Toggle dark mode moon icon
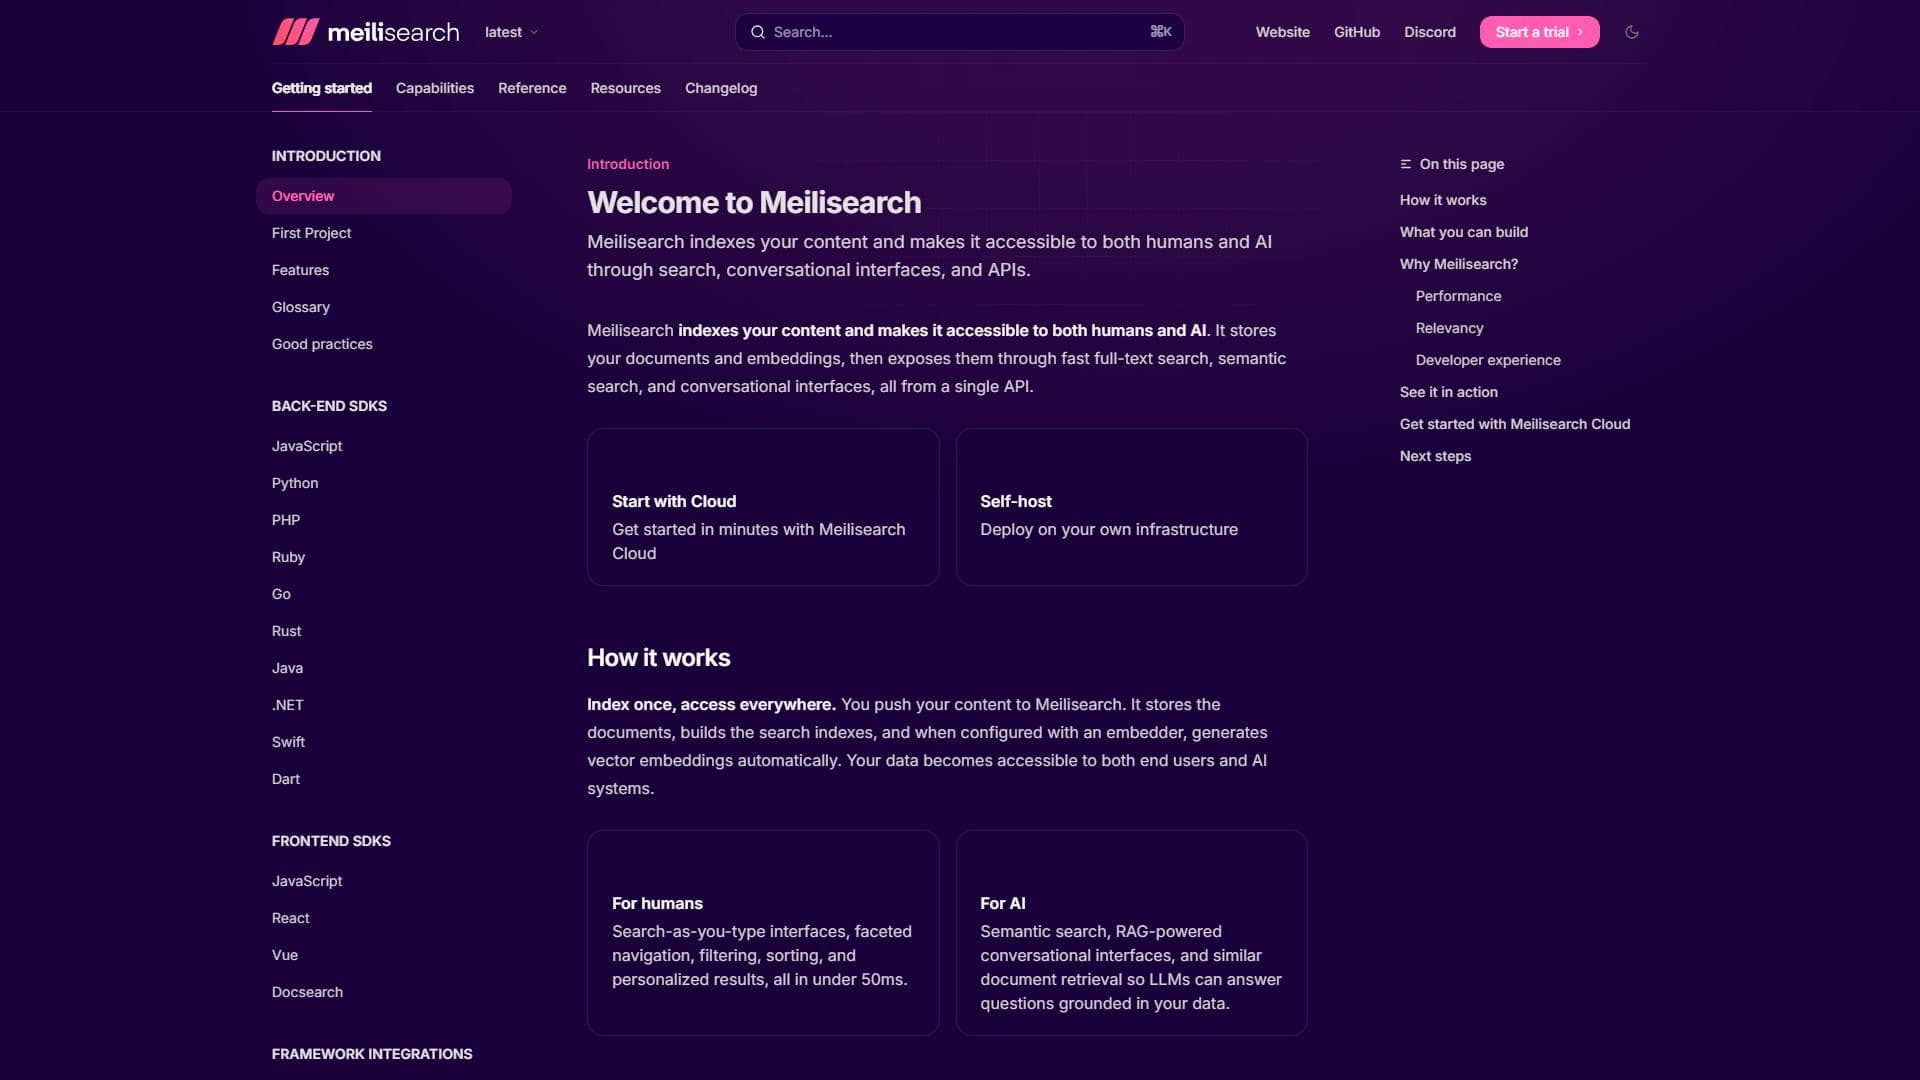The height and width of the screenshot is (1080, 1920). [1632, 32]
